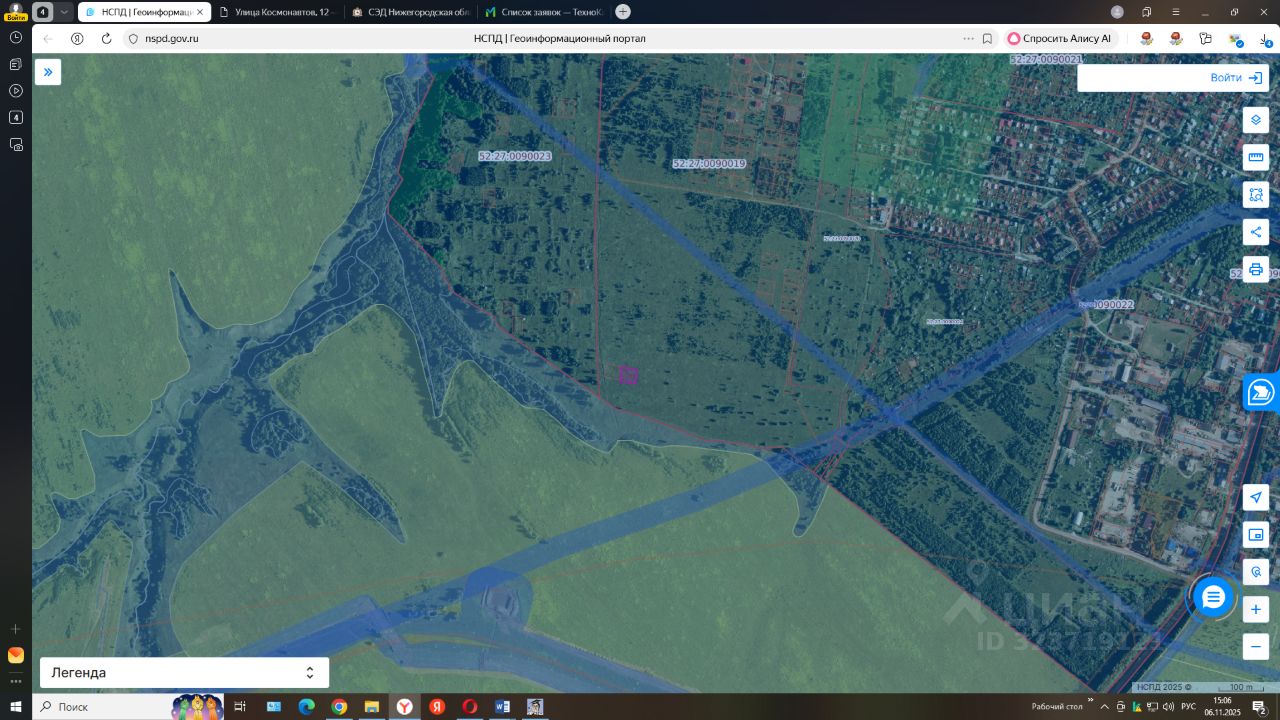Open the map layers panel
This screenshot has height=720, width=1280.
tap(1256, 121)
